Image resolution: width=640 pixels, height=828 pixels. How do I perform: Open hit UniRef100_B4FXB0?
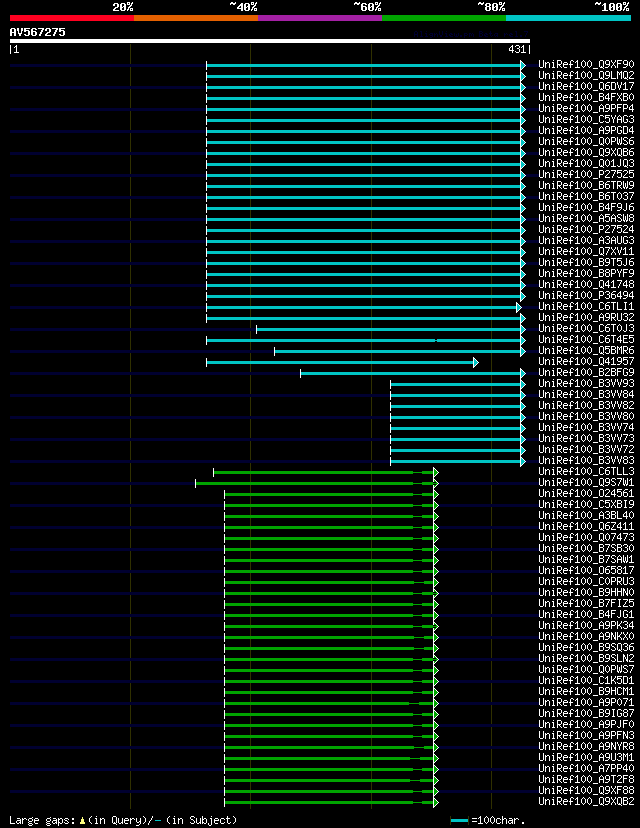[586, 97]
